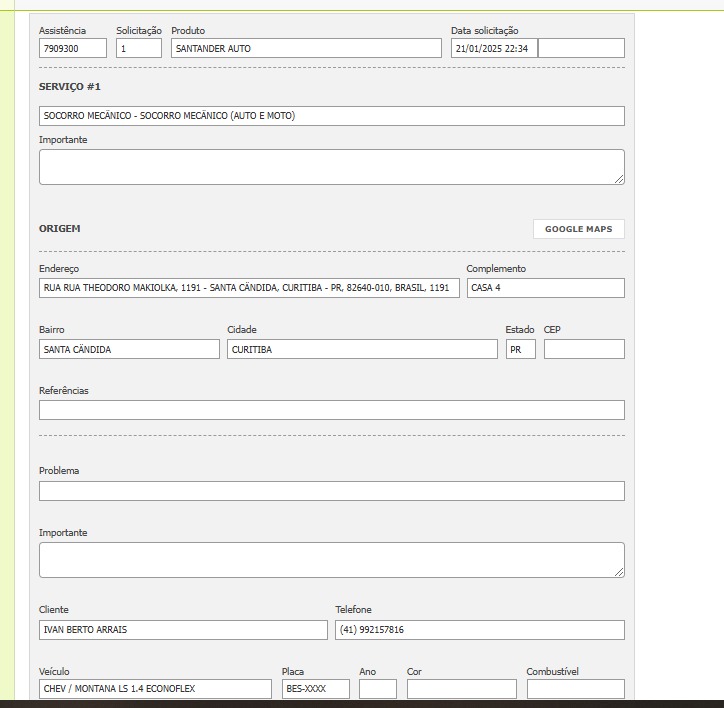Click the Bairro field SANTA CÂNDIDA
The width and height of the screenshot is (724, 708).
[129, 349]
